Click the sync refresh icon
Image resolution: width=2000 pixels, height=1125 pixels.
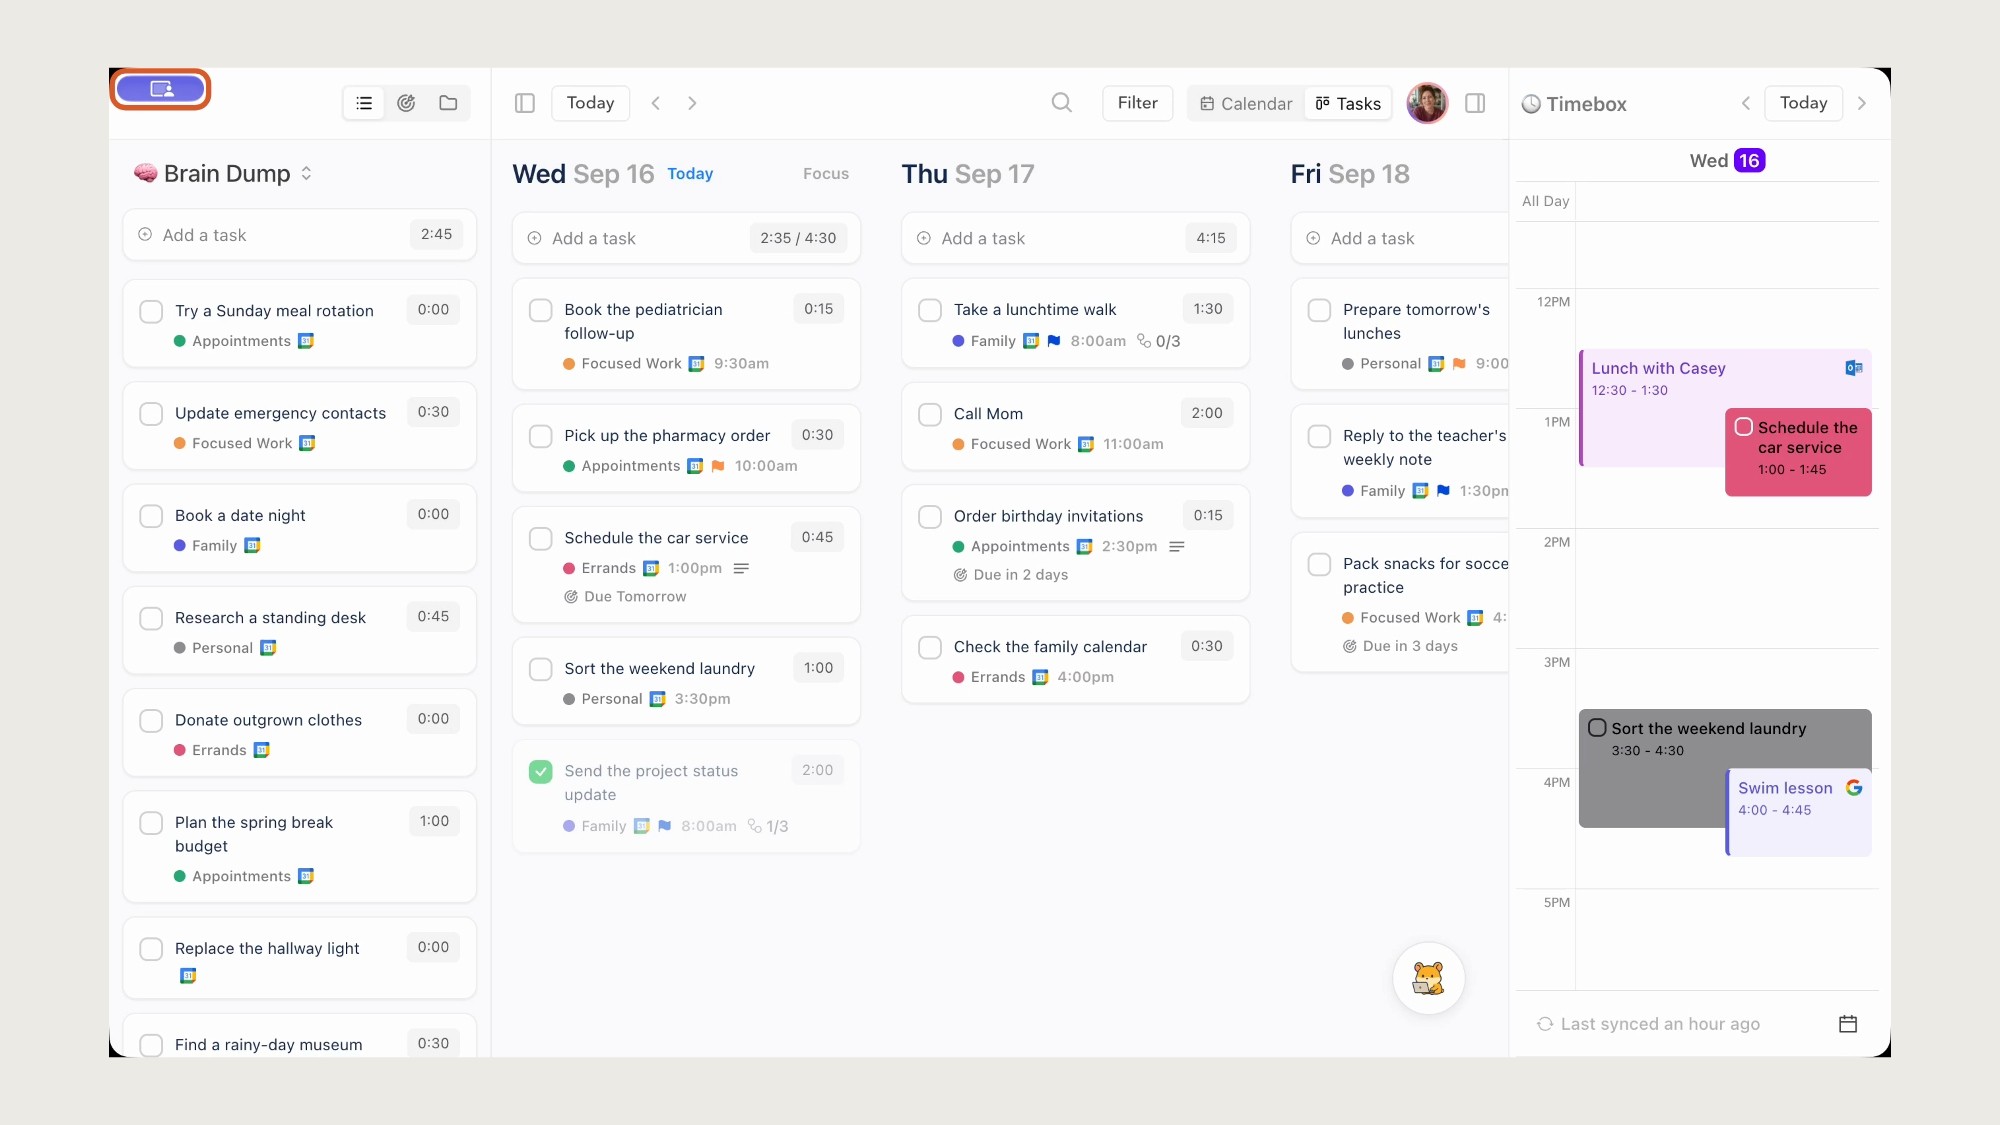coord(1545,1024)
